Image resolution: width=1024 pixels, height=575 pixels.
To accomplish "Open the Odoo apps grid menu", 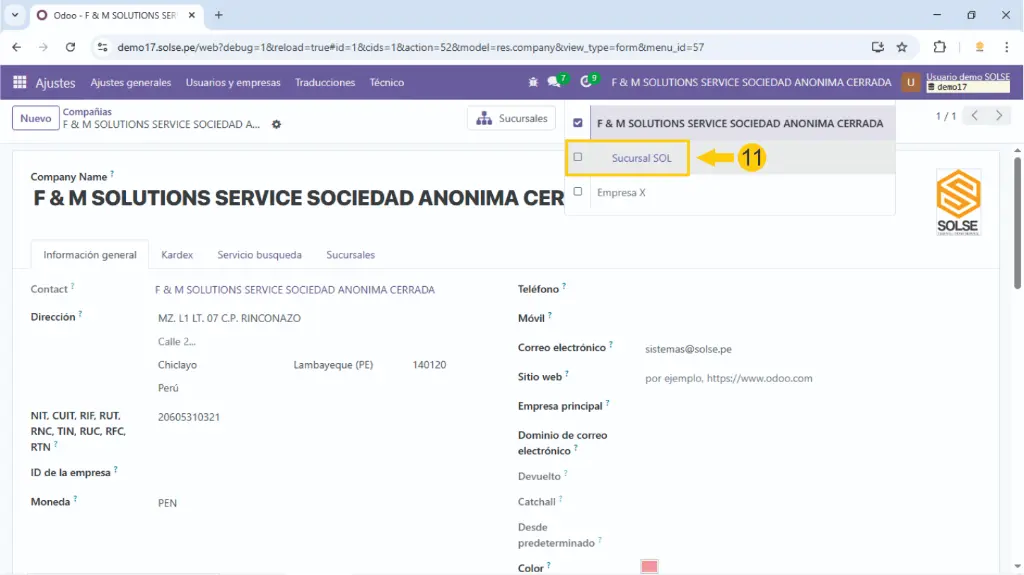I will coord(19,83).
